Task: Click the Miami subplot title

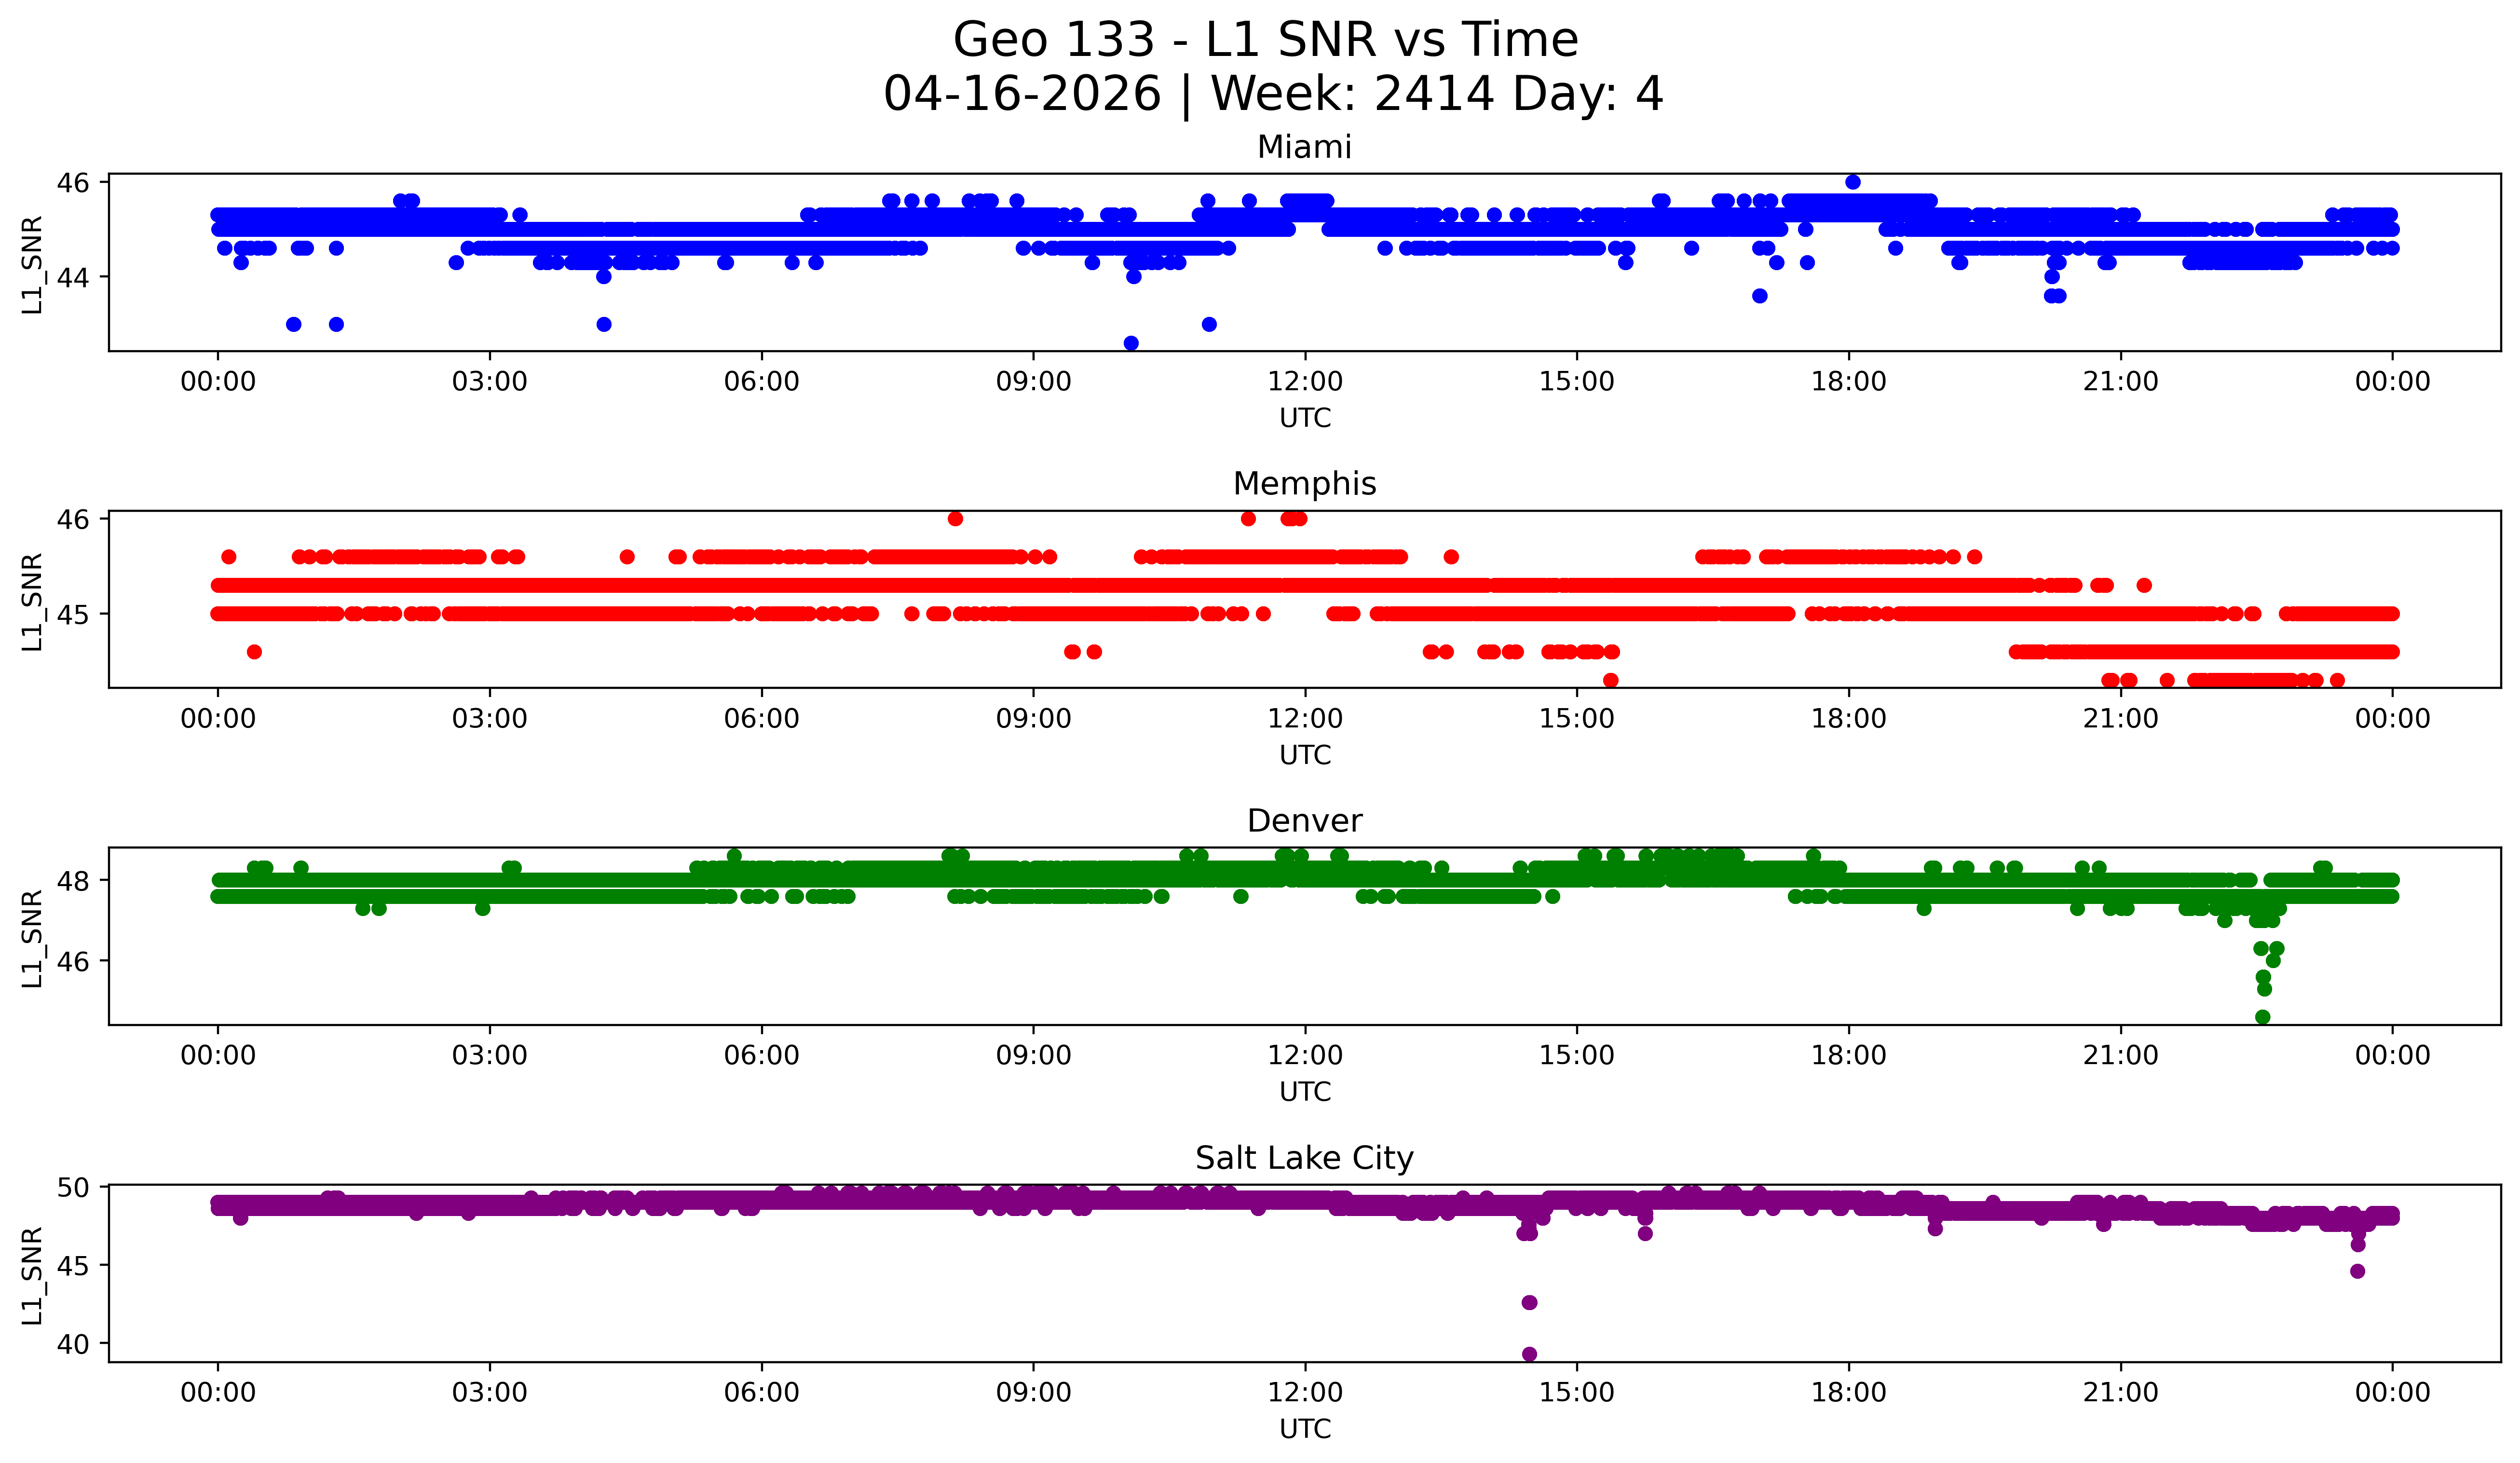Action: (1304, 147)
